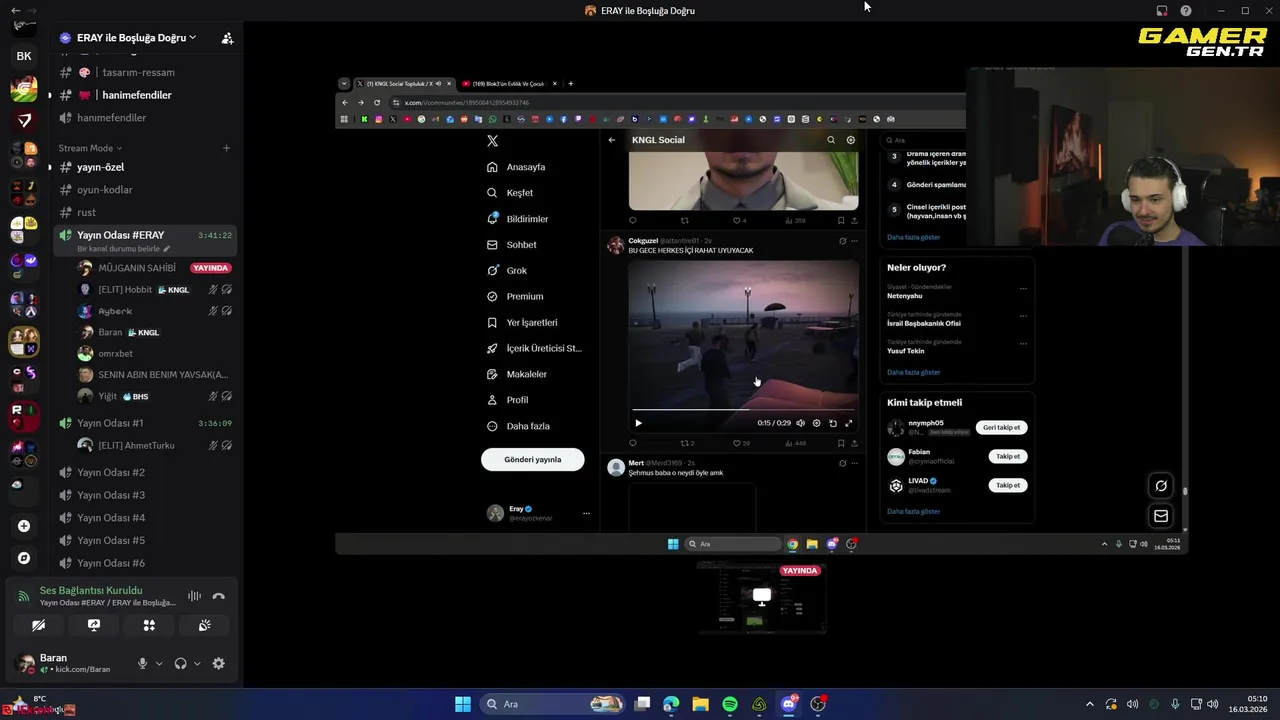Click the Baran user profile avatar
This screenshot has height=720, width=1280.
point(25,663)
